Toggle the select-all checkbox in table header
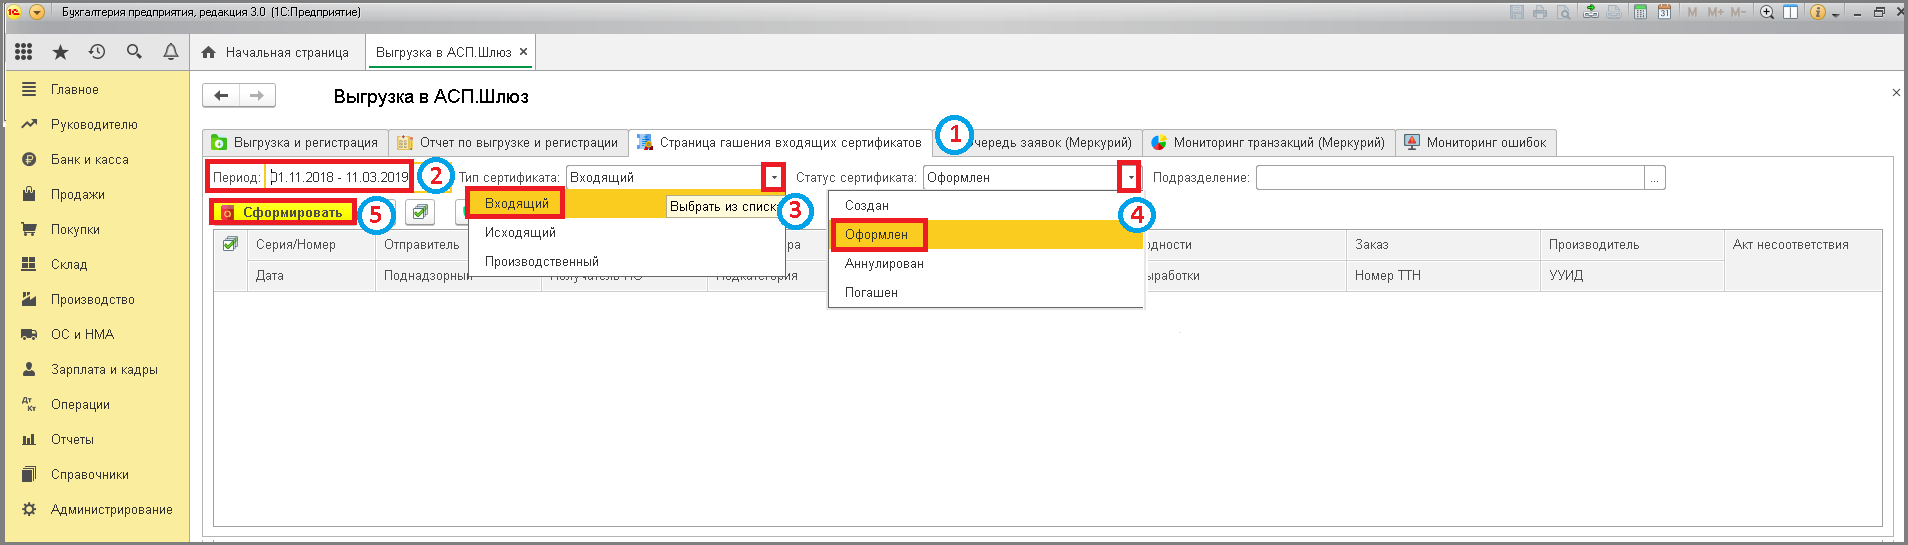The width and height of the screenshot is (1908, 545). [x=230, y=244]
